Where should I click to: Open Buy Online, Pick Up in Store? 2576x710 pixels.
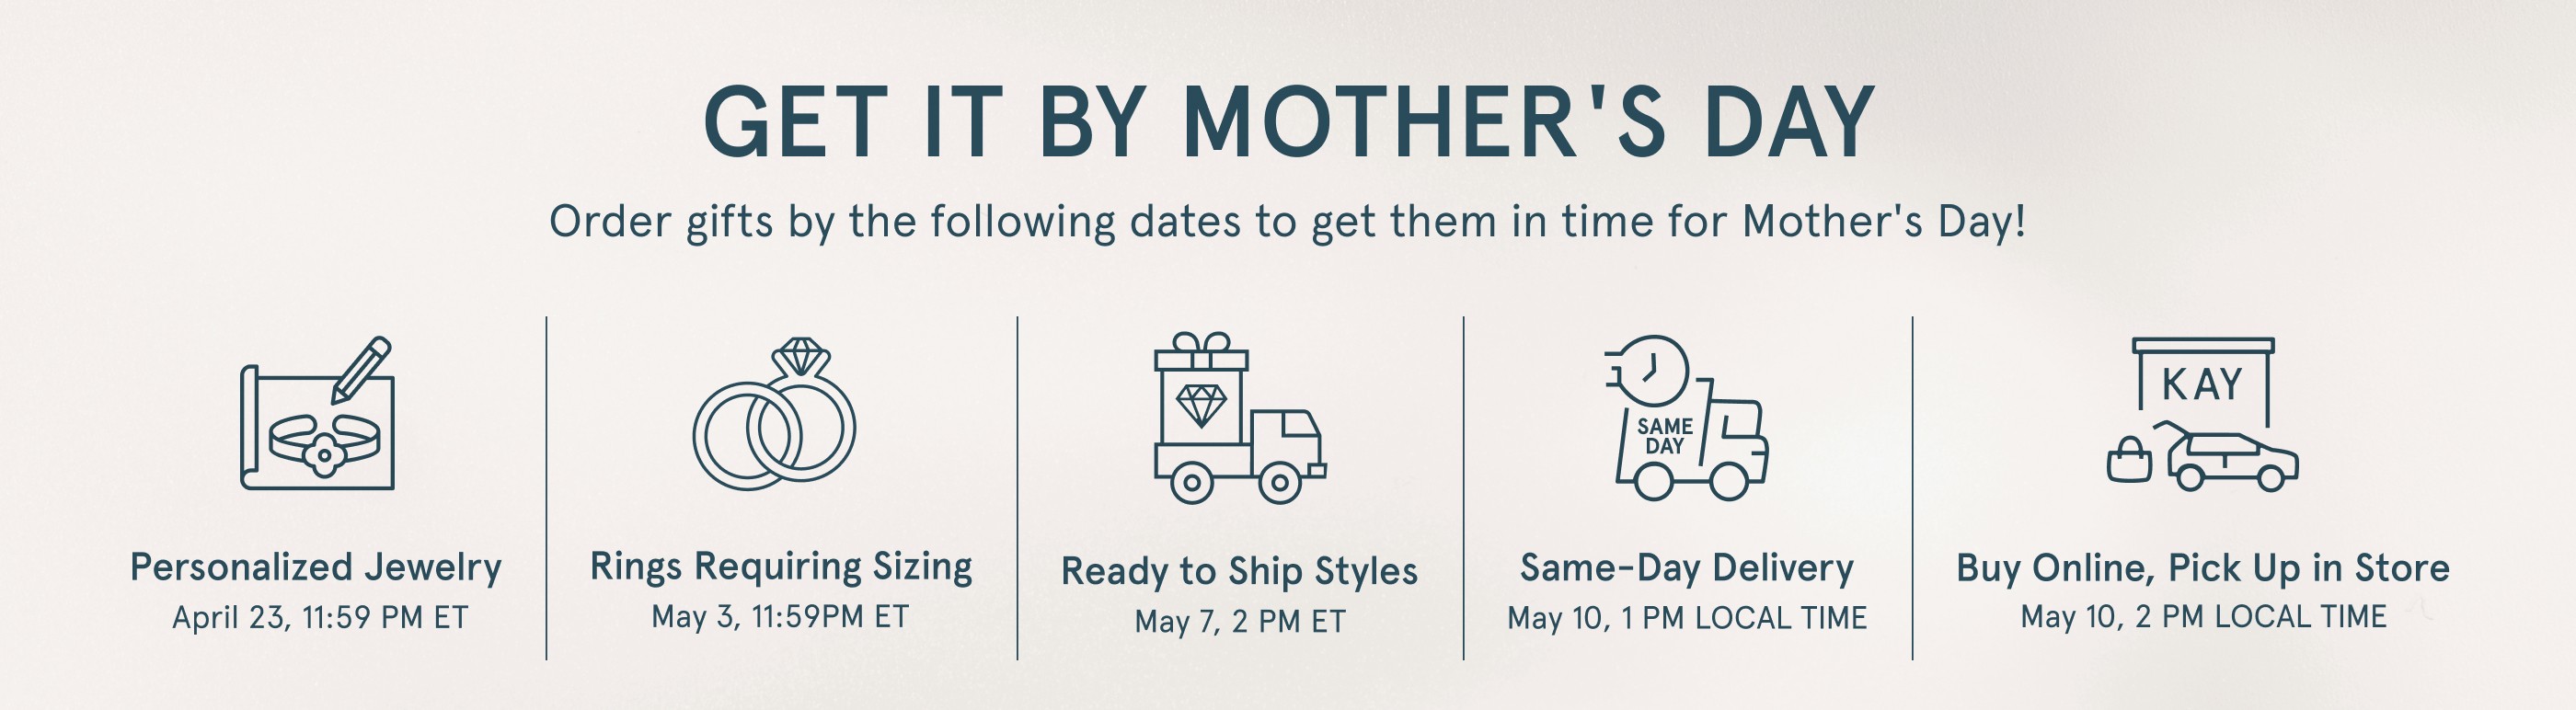(2203, 567)
